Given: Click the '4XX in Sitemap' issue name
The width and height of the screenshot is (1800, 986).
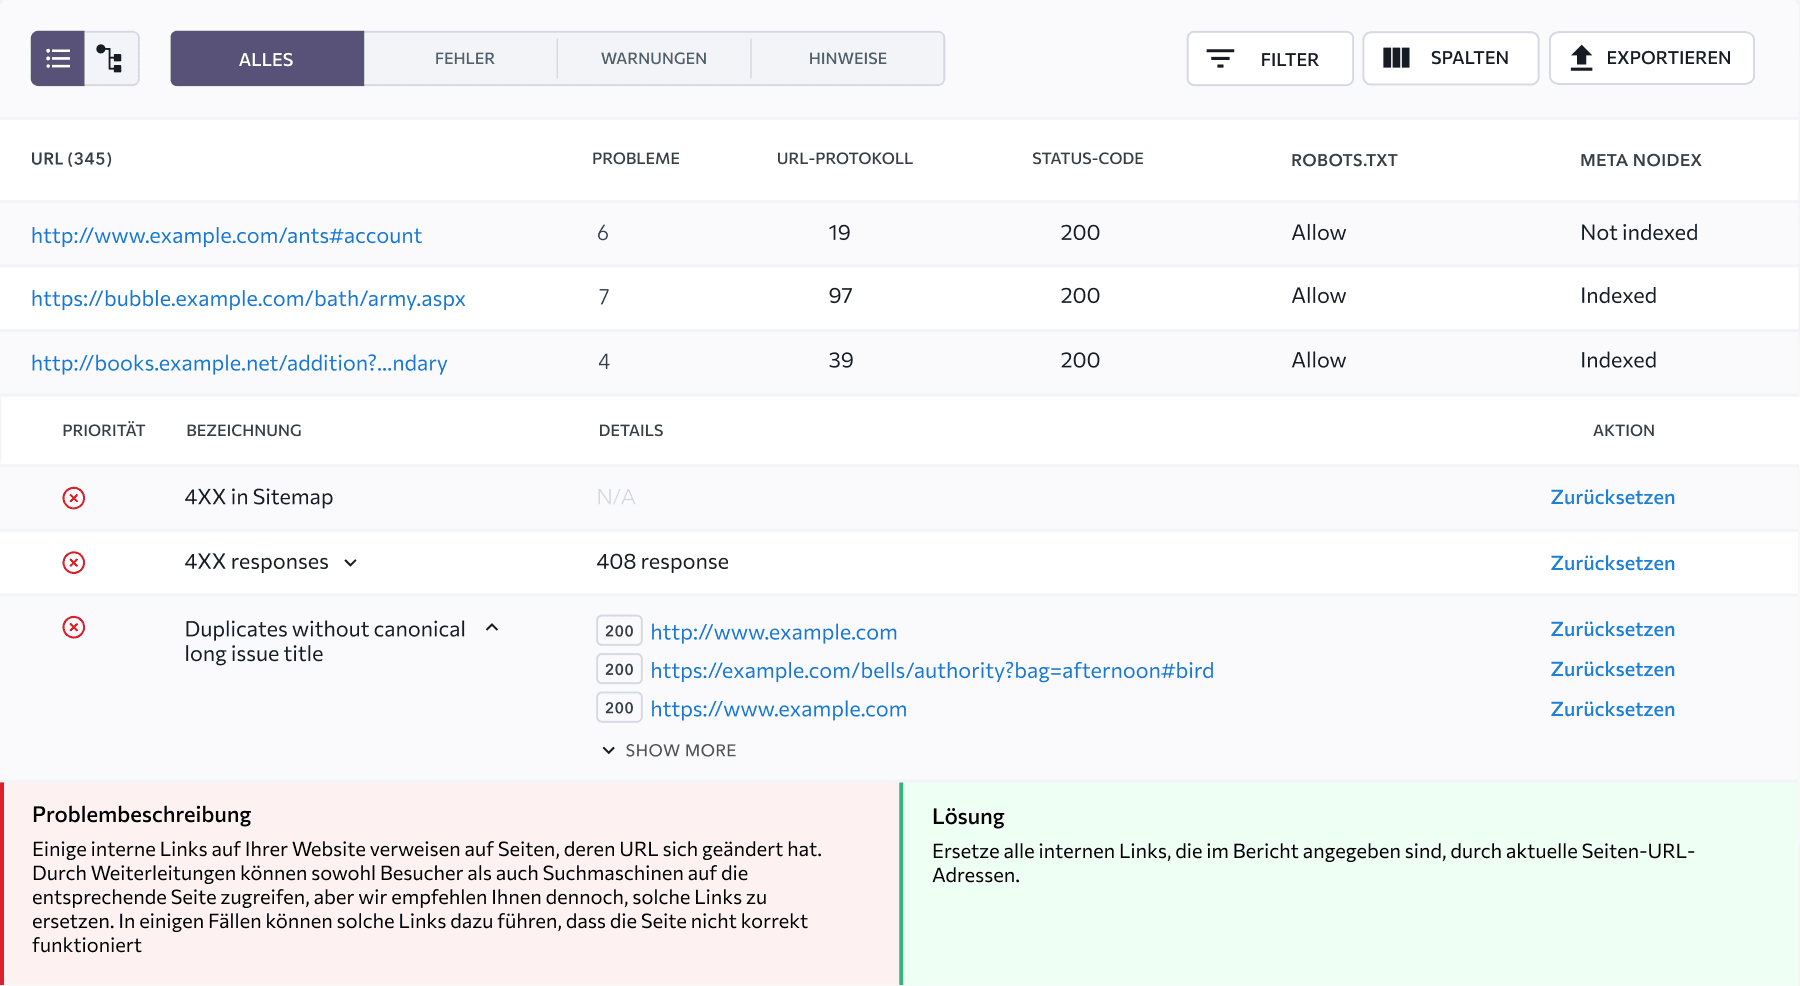Looking at the screenshot, I should tap(259, 497).
